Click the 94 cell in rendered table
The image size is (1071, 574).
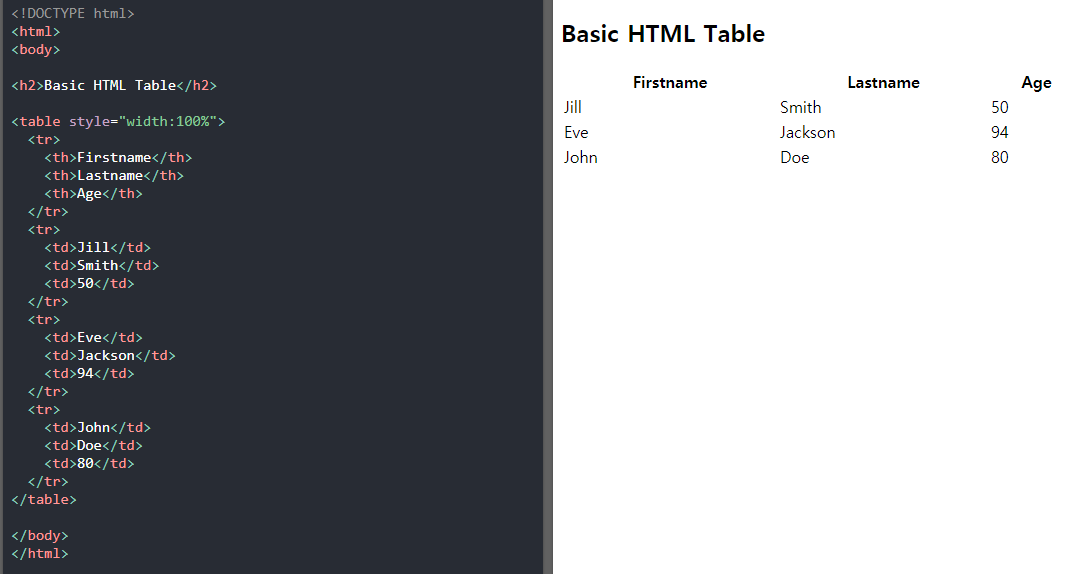point(1000,133)
